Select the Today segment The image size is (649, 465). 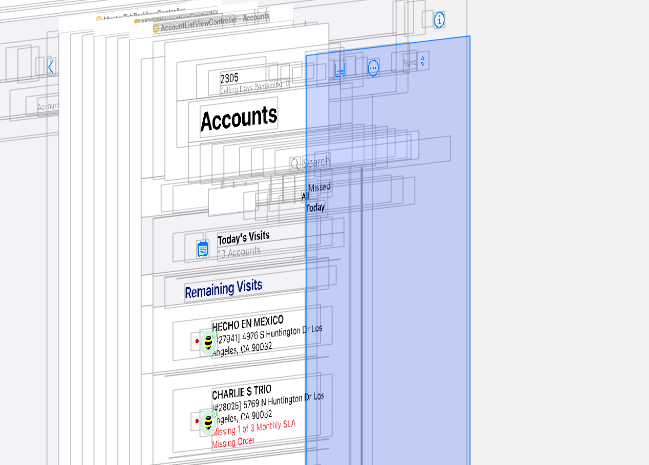pyautogui.click(x=315, y=207)
